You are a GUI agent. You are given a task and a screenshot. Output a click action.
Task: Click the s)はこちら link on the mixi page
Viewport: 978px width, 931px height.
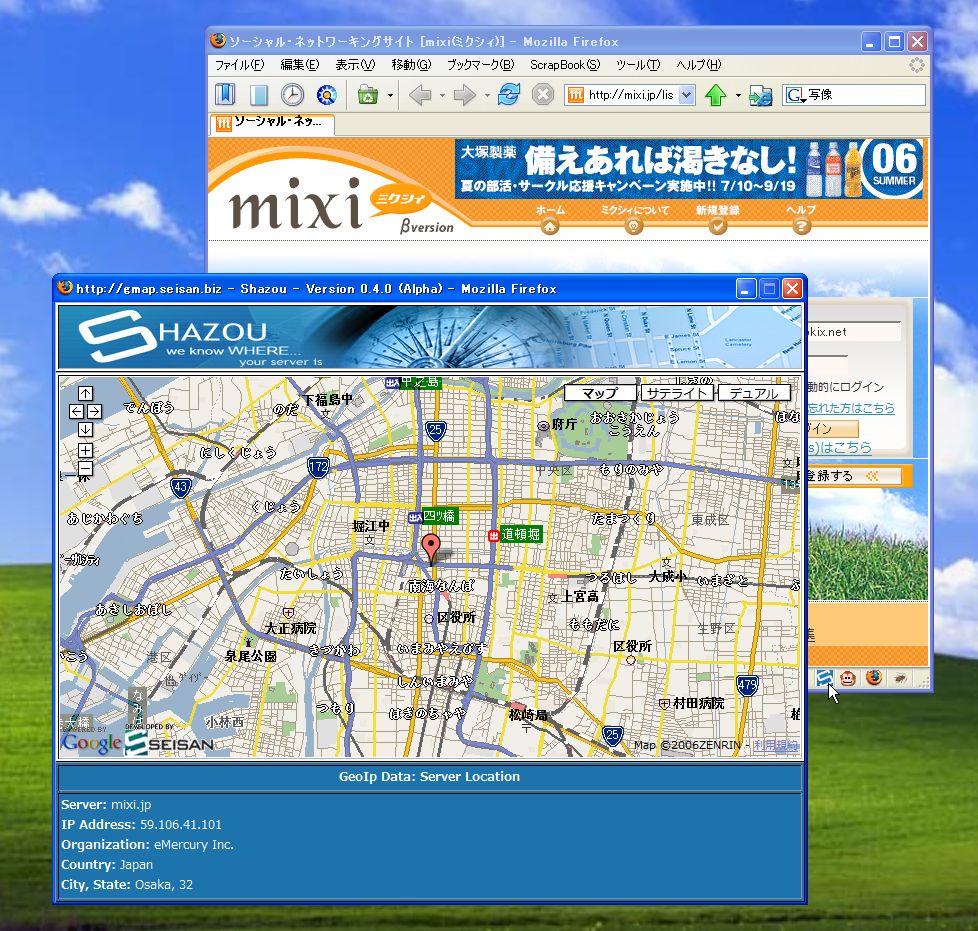click(x=839, y=447)
